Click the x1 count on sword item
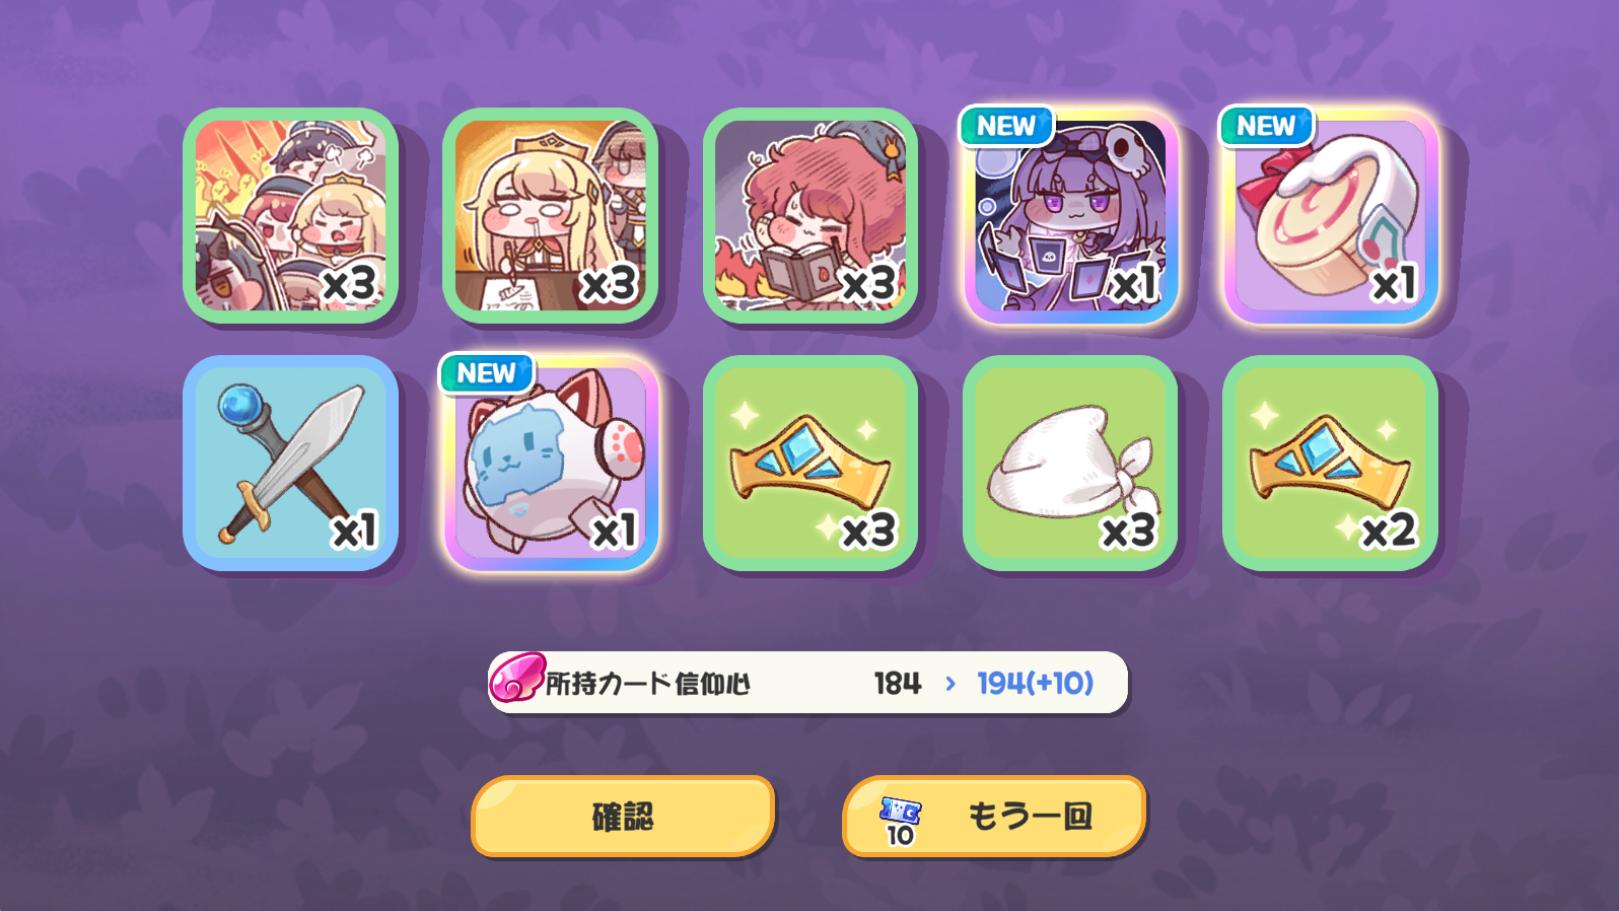1619x911 pixels. (355, 531)
